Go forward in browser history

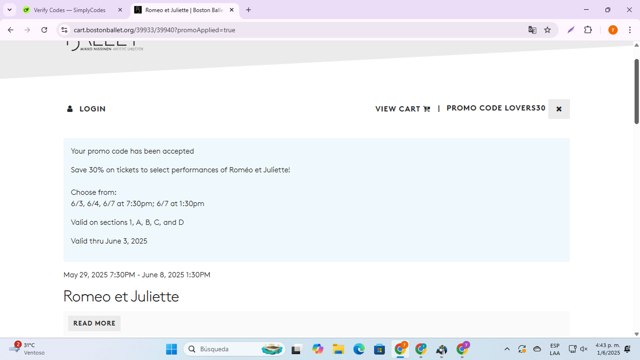[27, 30]
